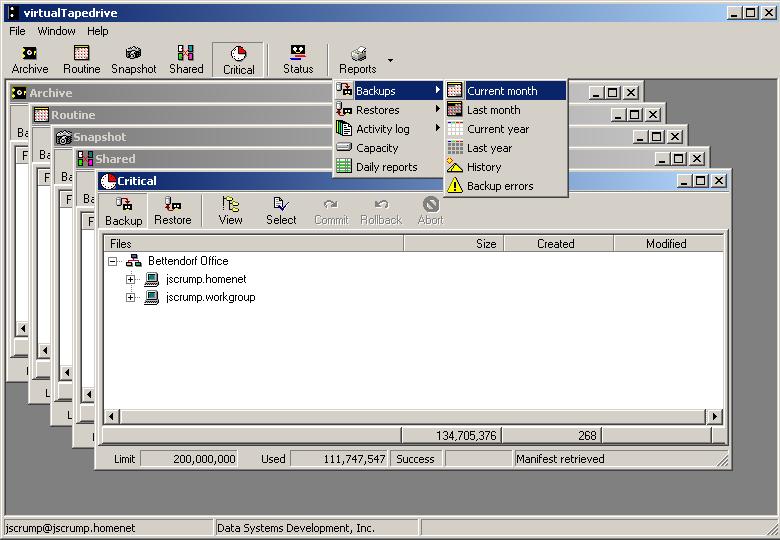Click the View toolbar icon
The height and width of the screenshot is (540, 780).
click(x=231, y=211)
